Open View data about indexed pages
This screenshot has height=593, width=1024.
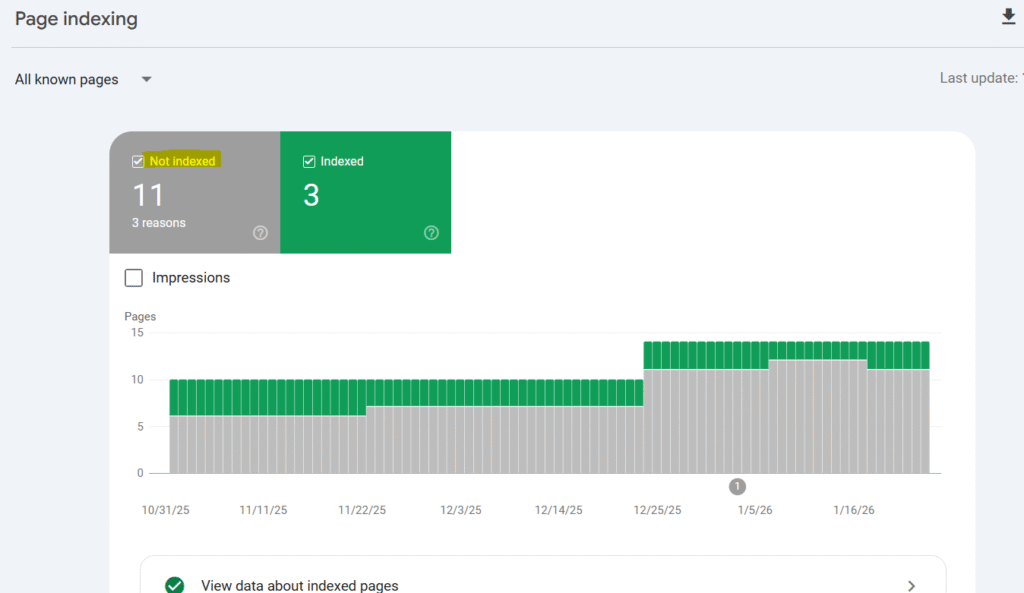click(x=300, y=586)
